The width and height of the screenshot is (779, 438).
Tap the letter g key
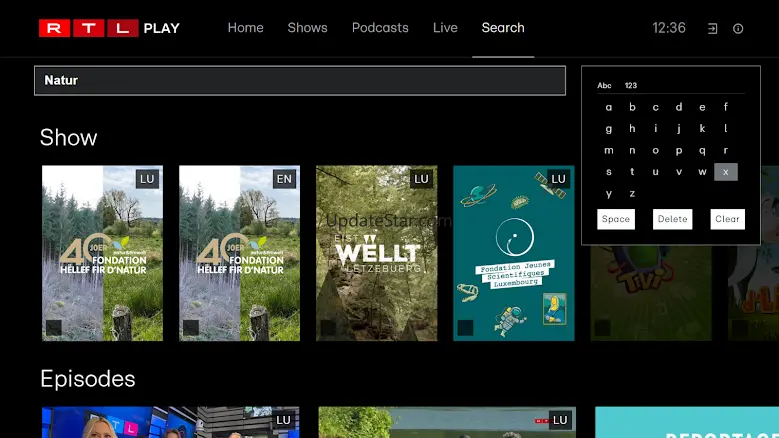(609, 129)
